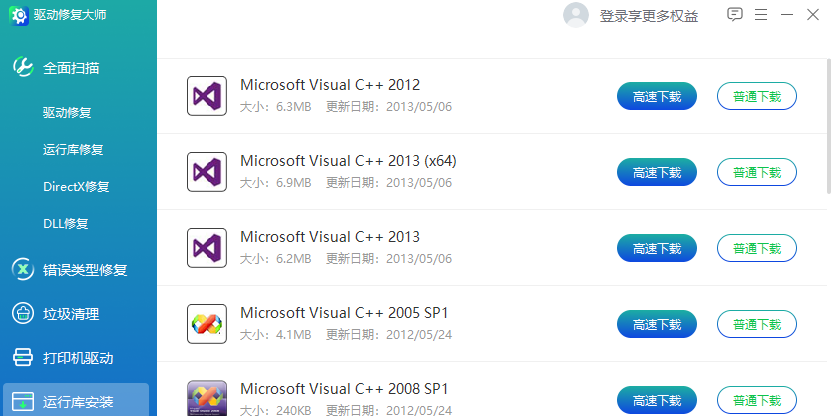
Task: Click 更新日期：2013/05/06 for Visual C++ 2012
Action: click(x=389, y=107)
